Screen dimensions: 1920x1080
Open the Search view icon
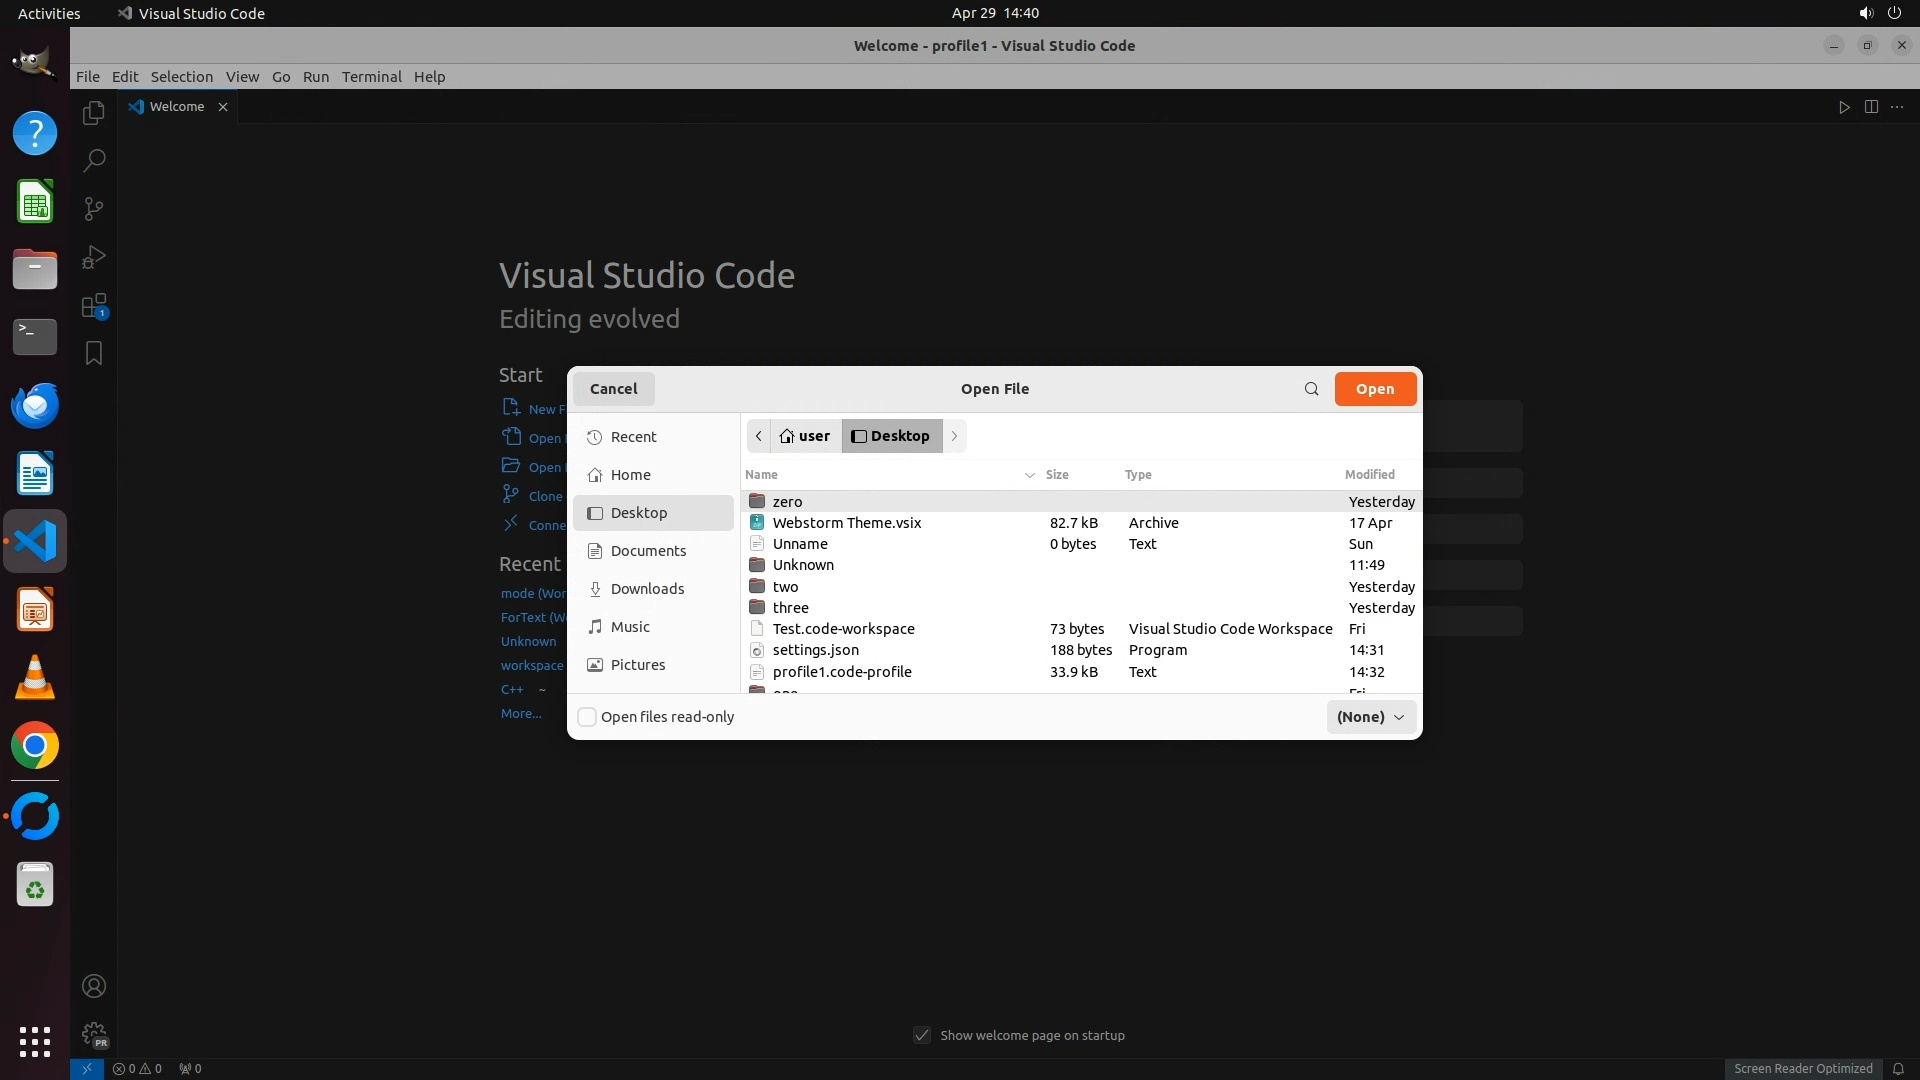pos(94,160)
